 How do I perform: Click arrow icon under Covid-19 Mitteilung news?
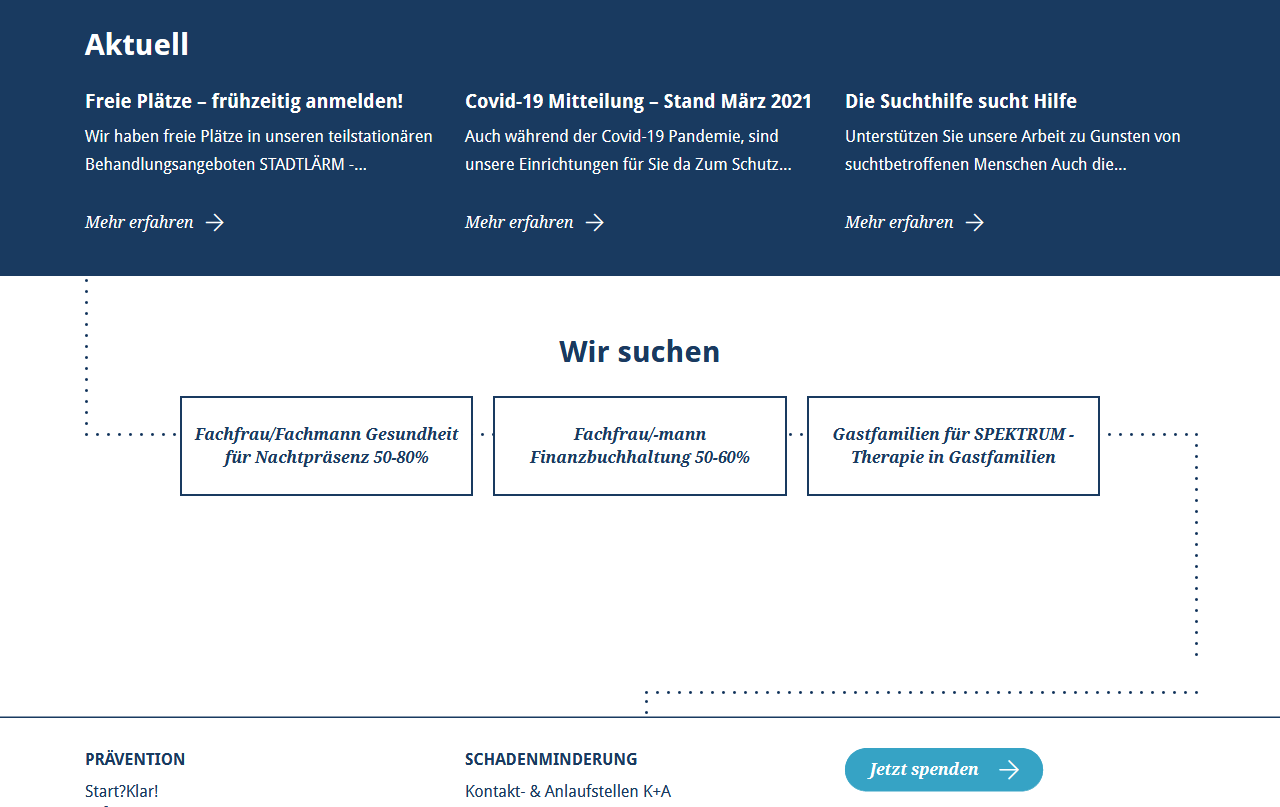coord(595,222)
